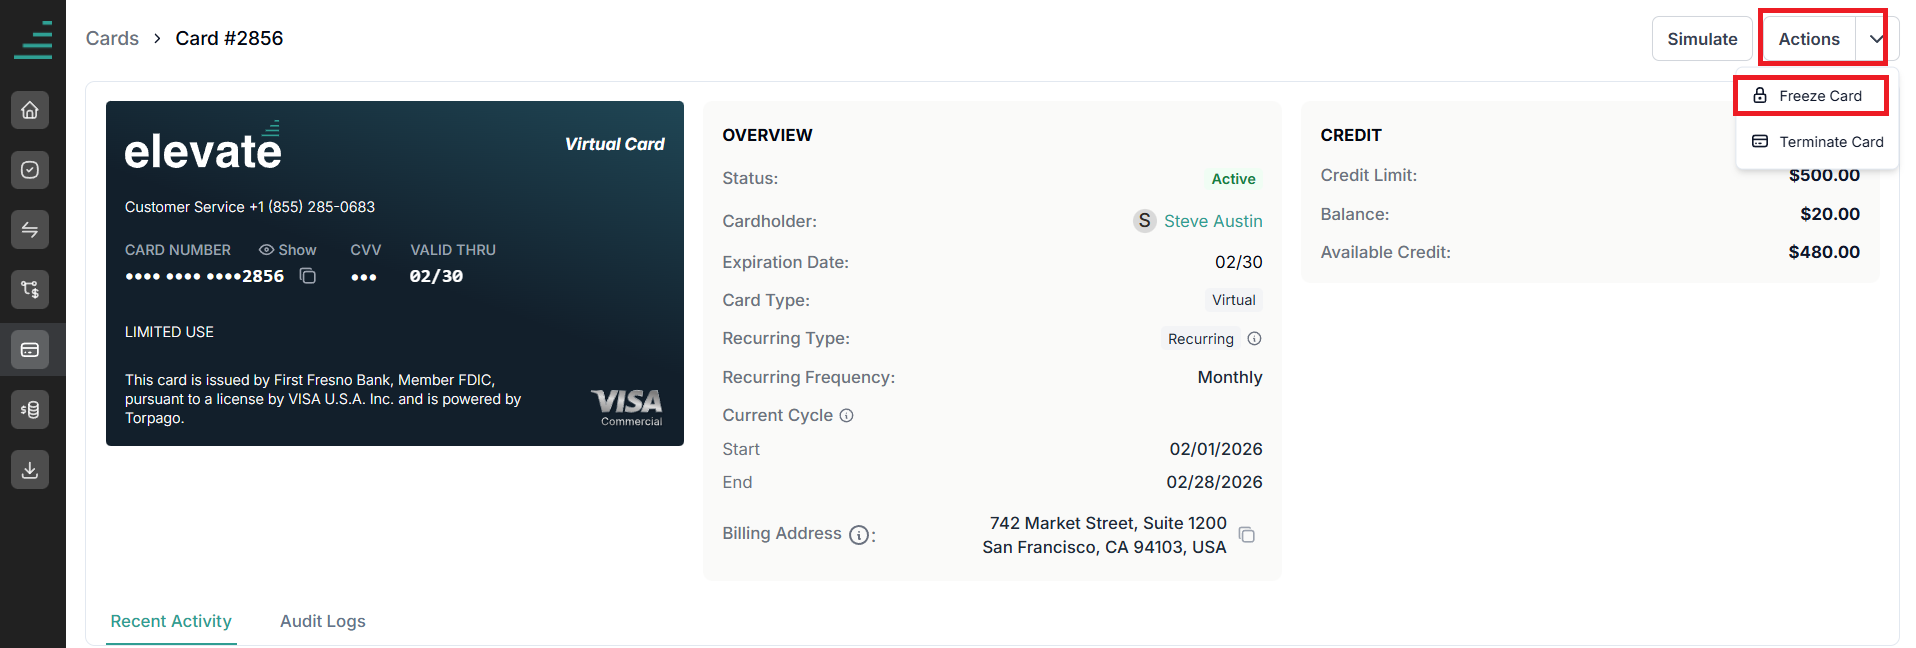Click the Billing Address info icon
Screen dimensions: 1916x648
pos(859,535)
